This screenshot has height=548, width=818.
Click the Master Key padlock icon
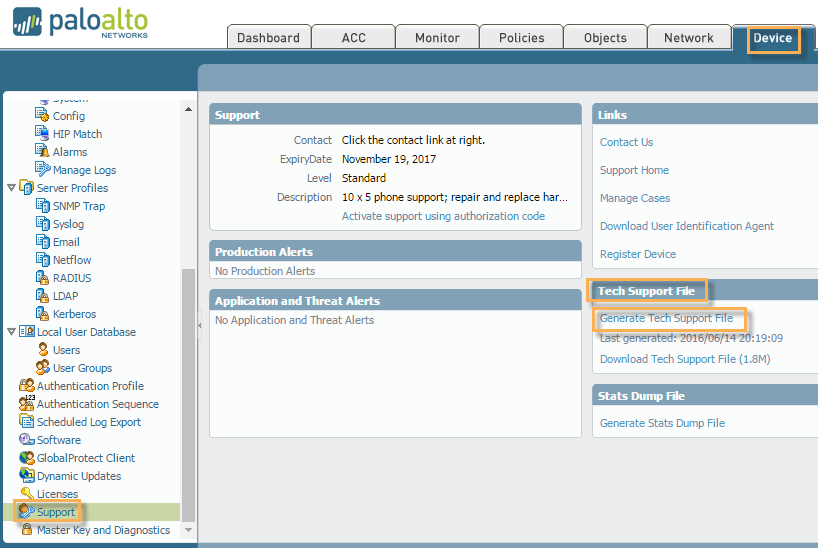pos(27,529)
